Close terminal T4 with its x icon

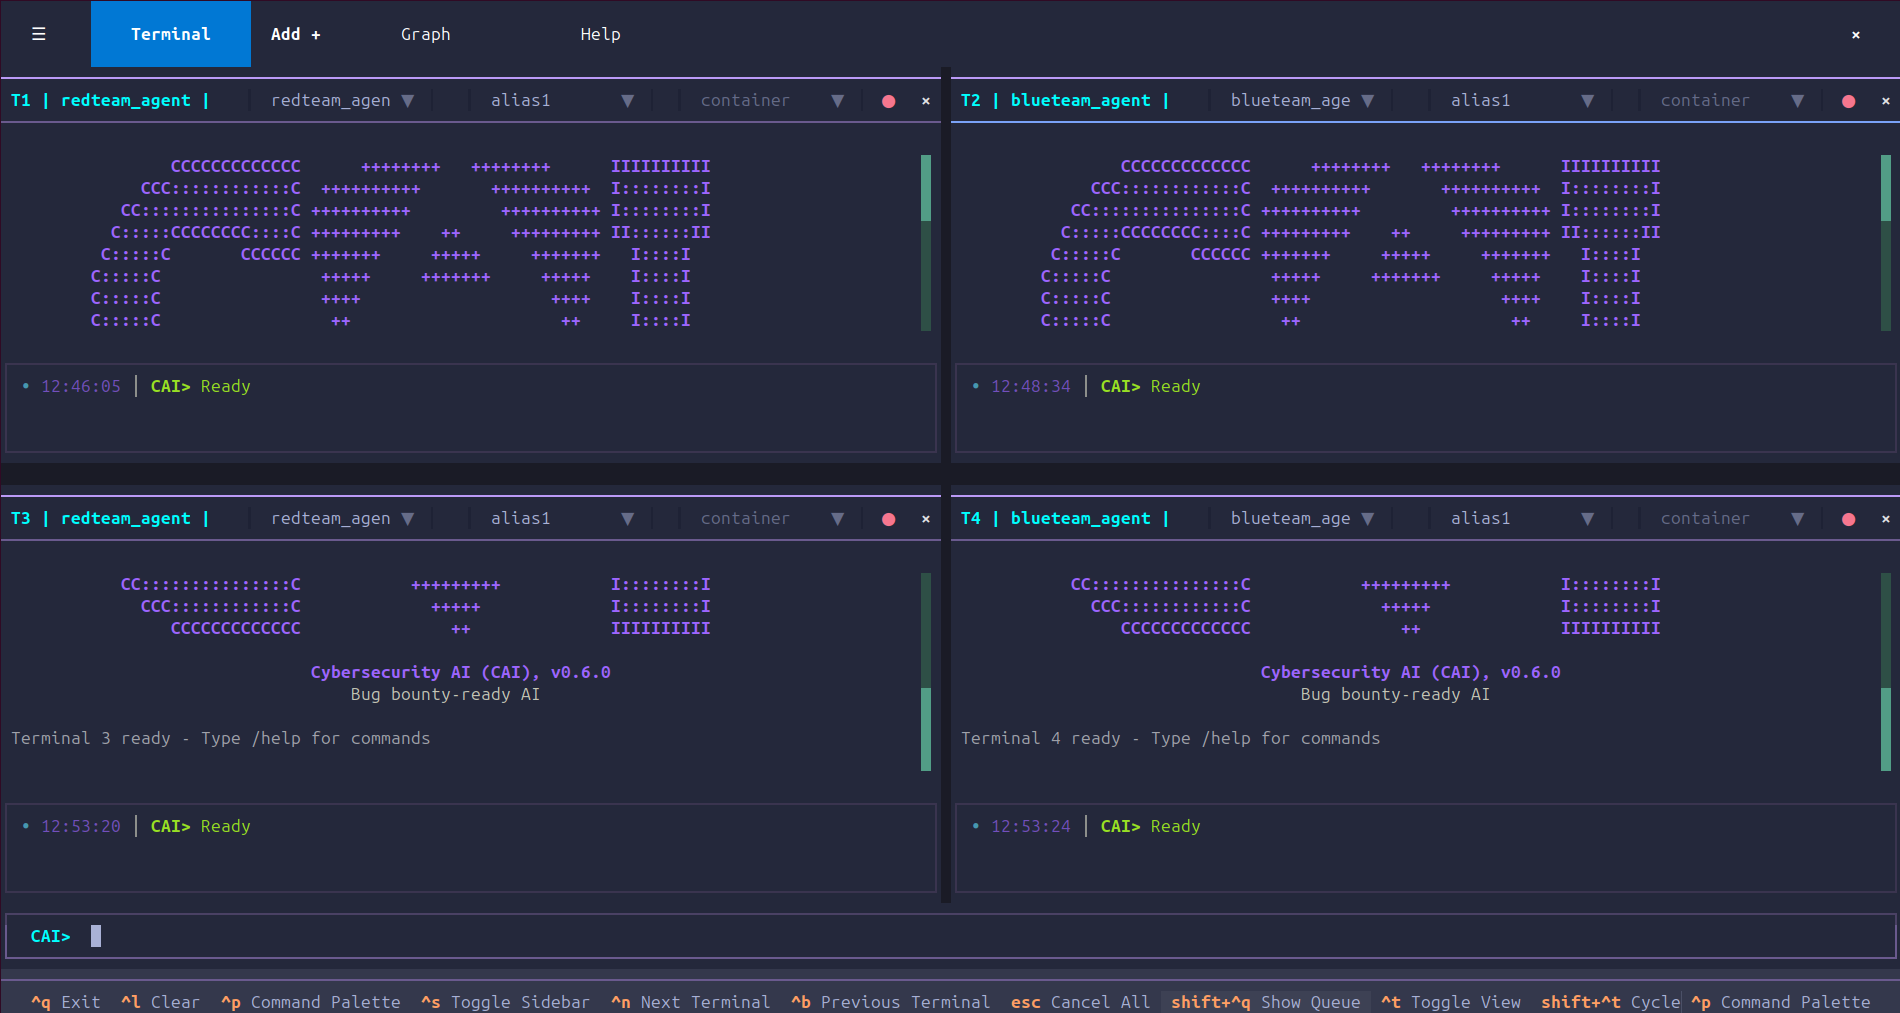[x=1886, y=519]
